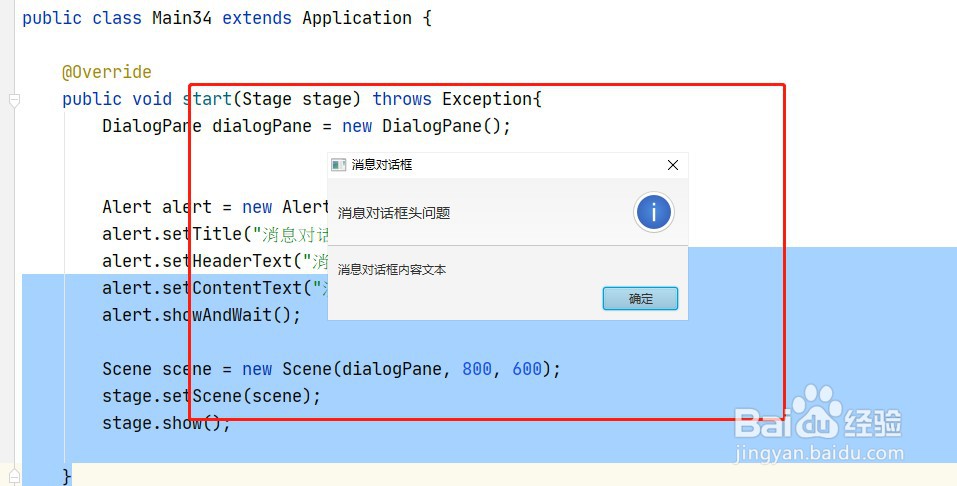Click the stage.setScene(scene) statement
Image resolution: width=957 pixels, height=486 pixels.
211,396
